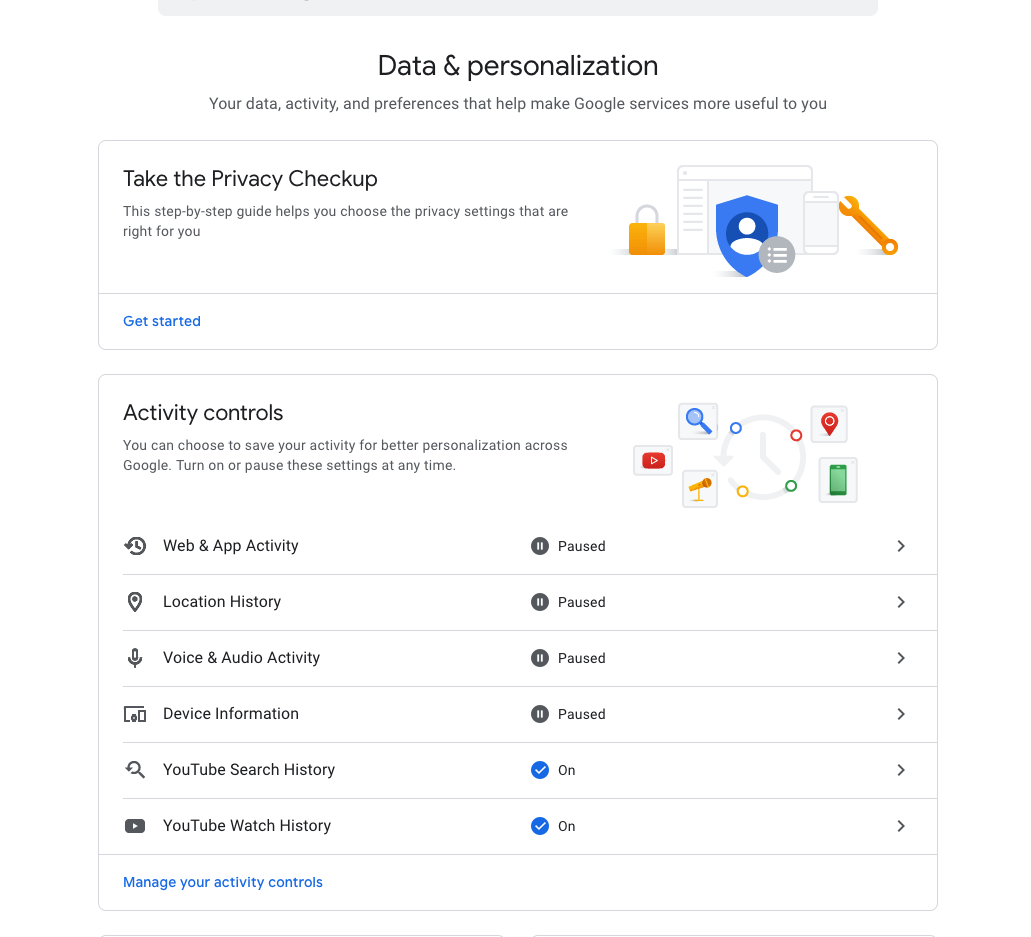Click the paused indicator for Web & App Activity

click(x=540, y=546)
